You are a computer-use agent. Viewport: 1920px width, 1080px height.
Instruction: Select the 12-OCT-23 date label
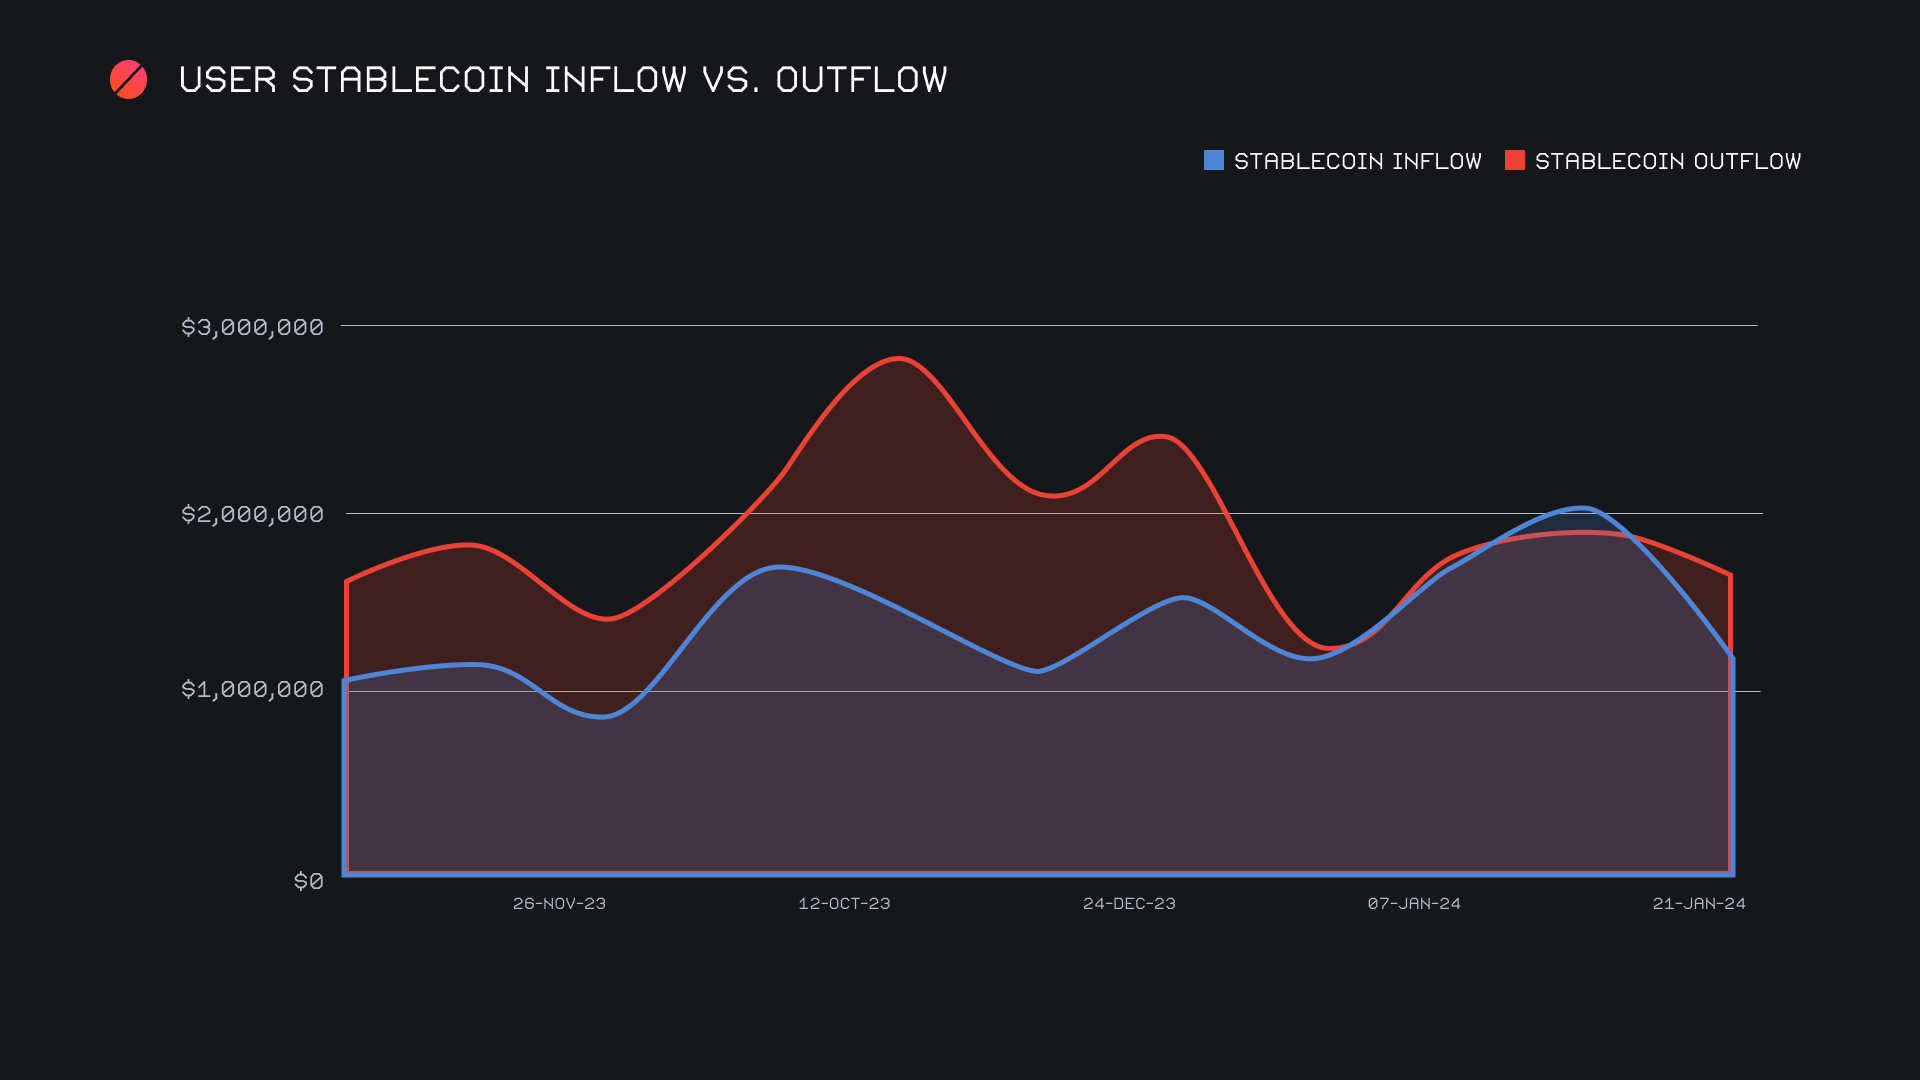[x=844, y=903]
